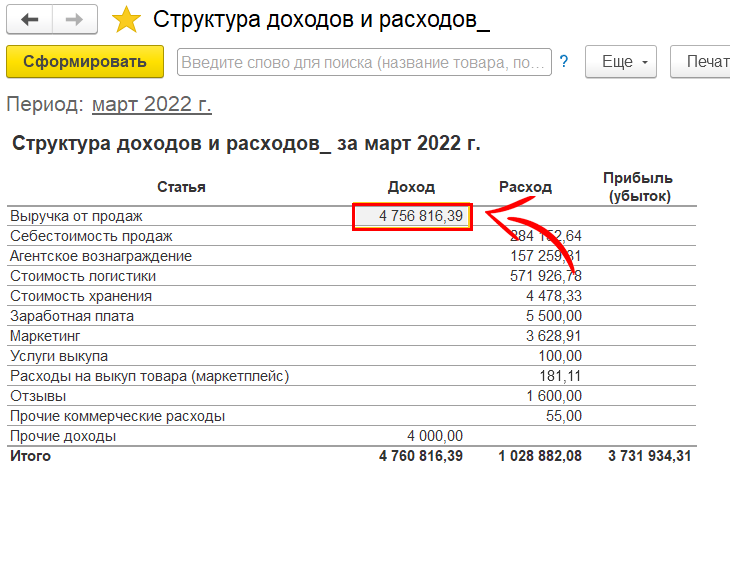The image size is (730, 580).
Task: Select the Себестоимость продаж row
Action: 91,236
